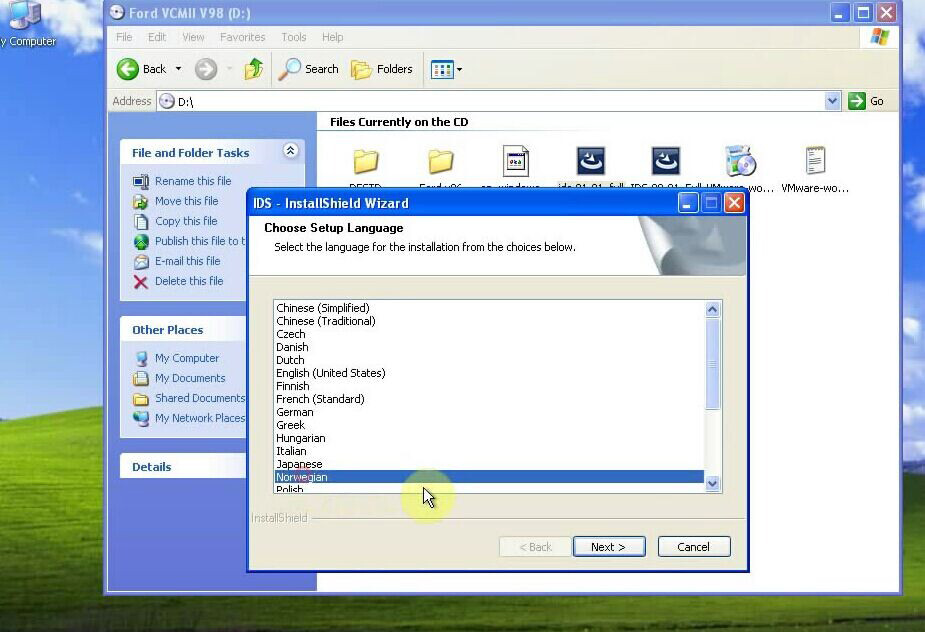Select Finnish in language list
Screen dimensions: 925x632
tap(490, 386)
